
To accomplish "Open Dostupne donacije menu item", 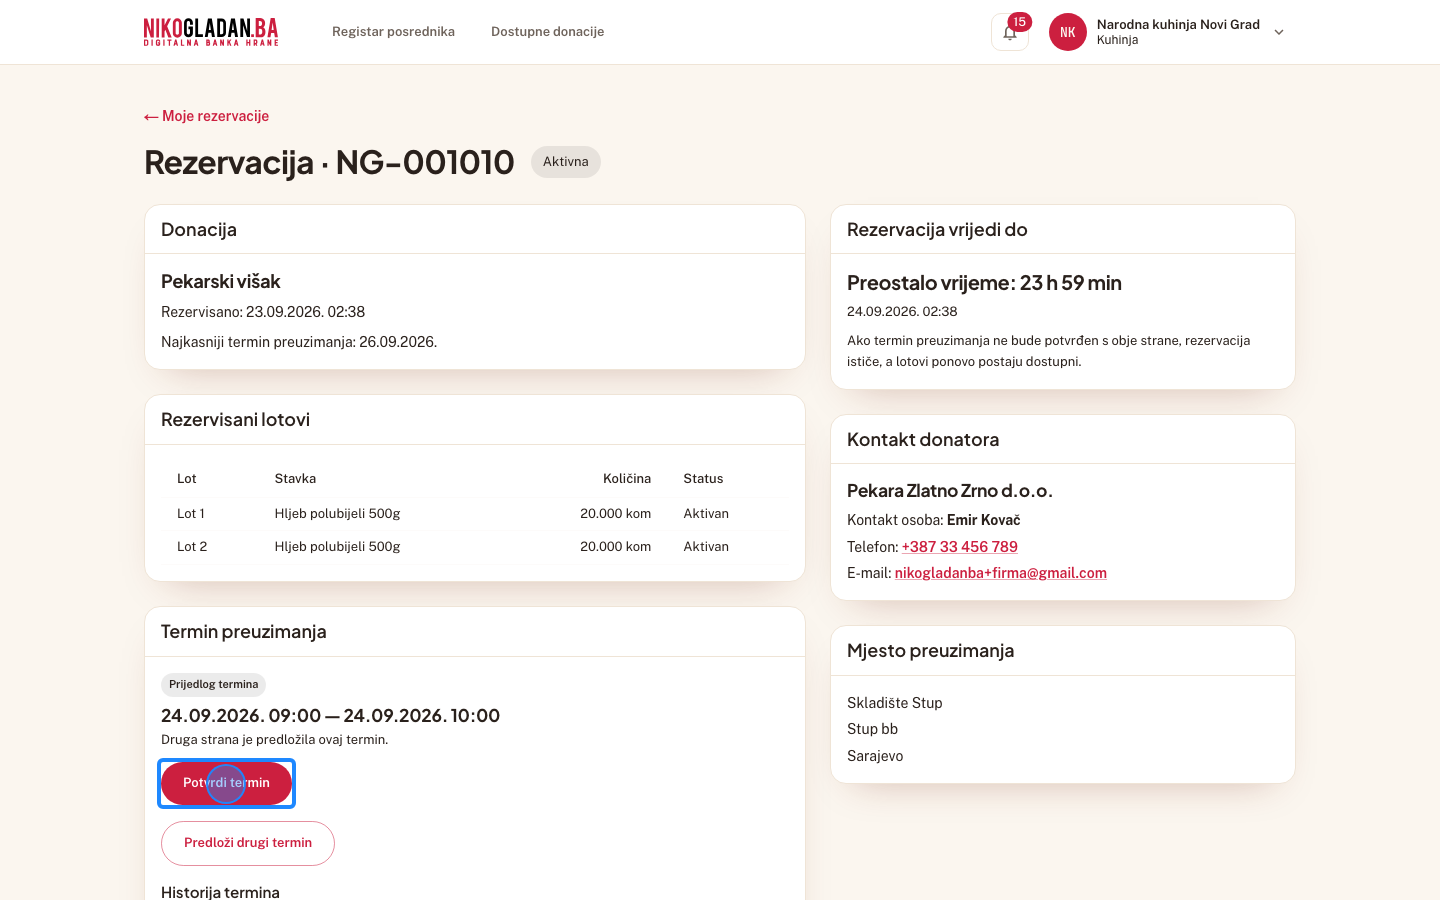I will 547,32.
